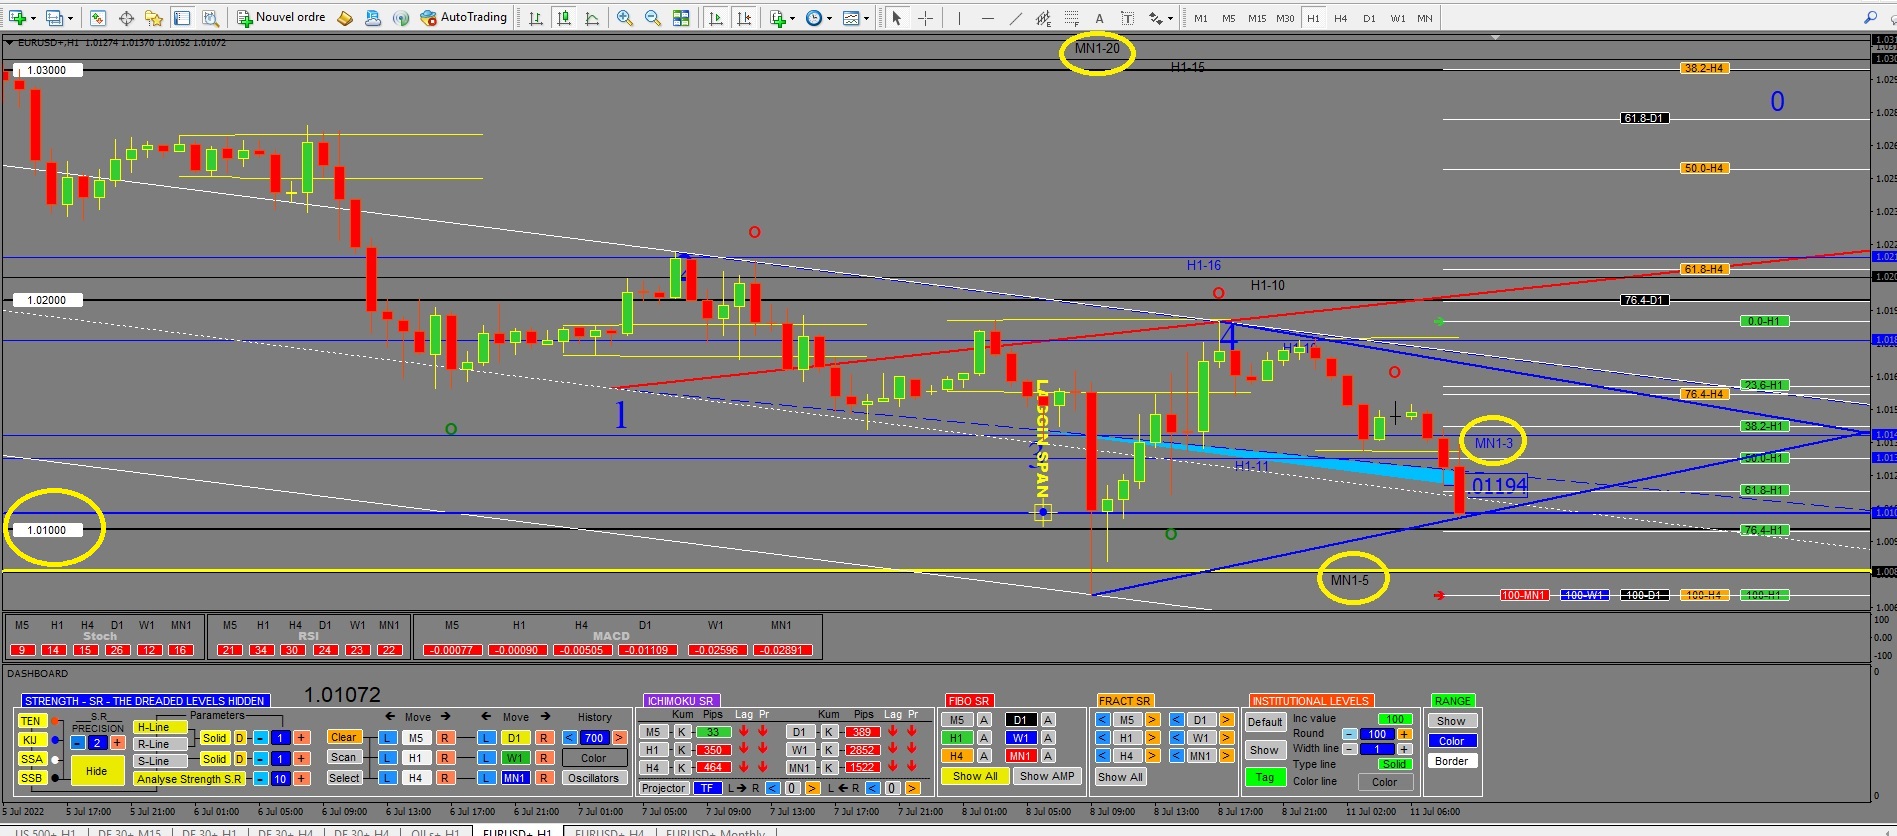The width and height of the screenshot is (1897, 836).
Task: Toggle the R-Line option
Action: click(159, 744)
